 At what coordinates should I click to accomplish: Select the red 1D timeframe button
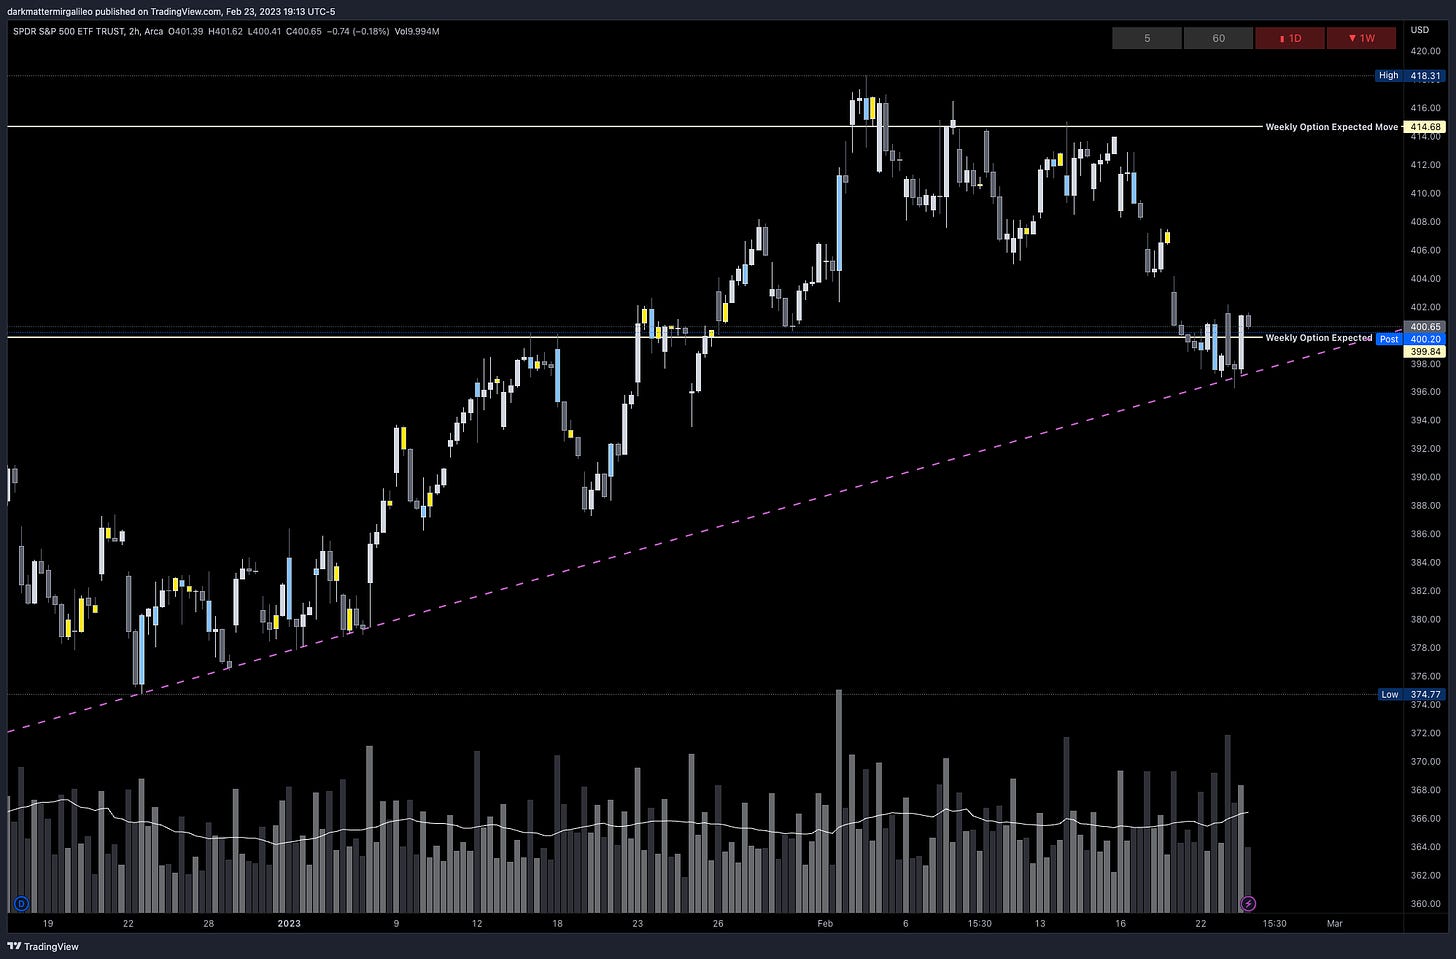(1290, 38)
